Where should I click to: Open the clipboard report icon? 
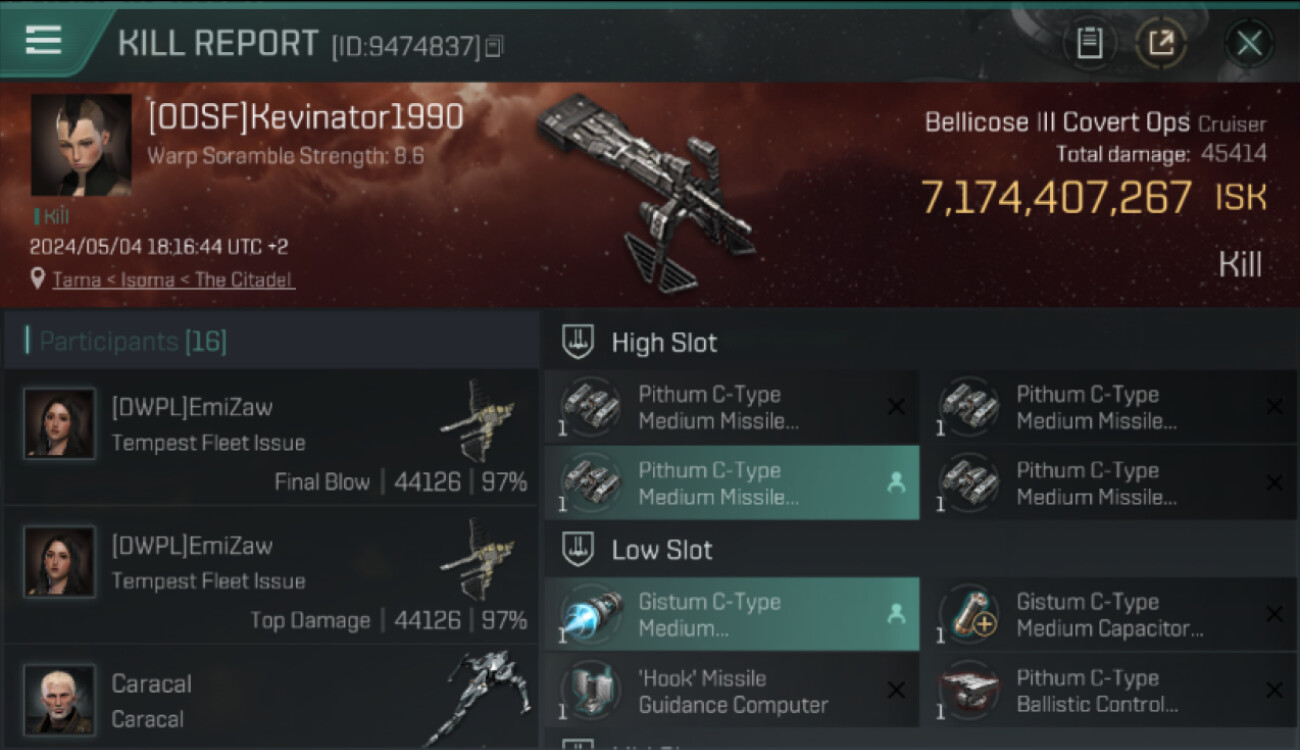pyautogui.click(x=1089, y=43)
